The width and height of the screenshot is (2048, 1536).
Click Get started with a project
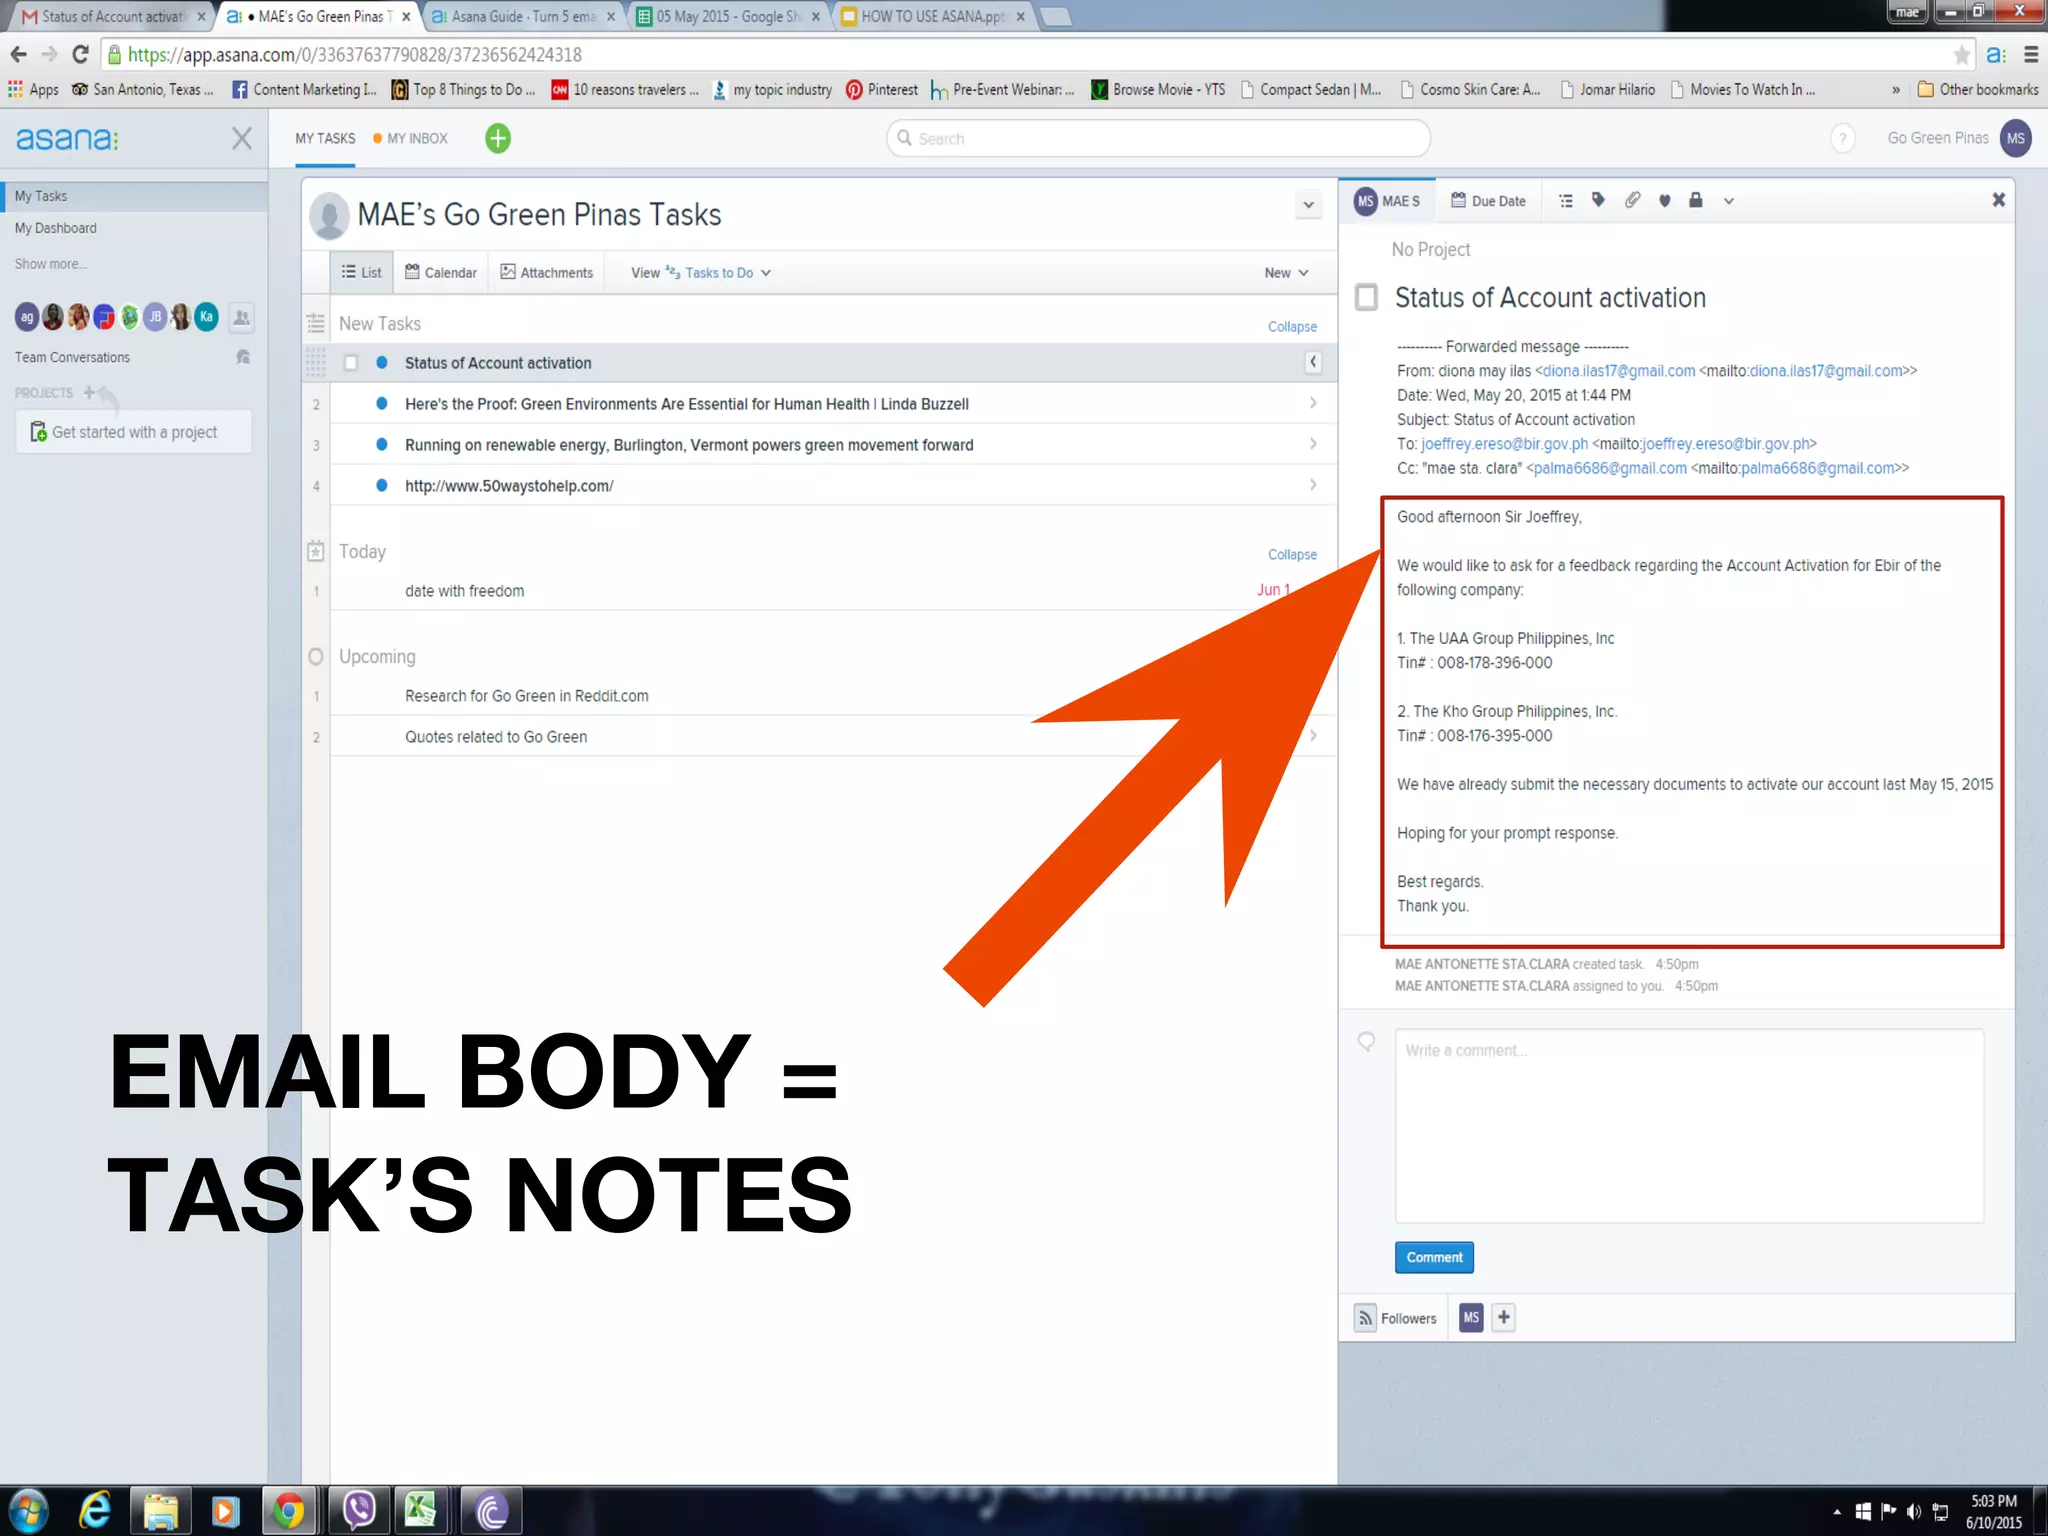click(134, 432)
